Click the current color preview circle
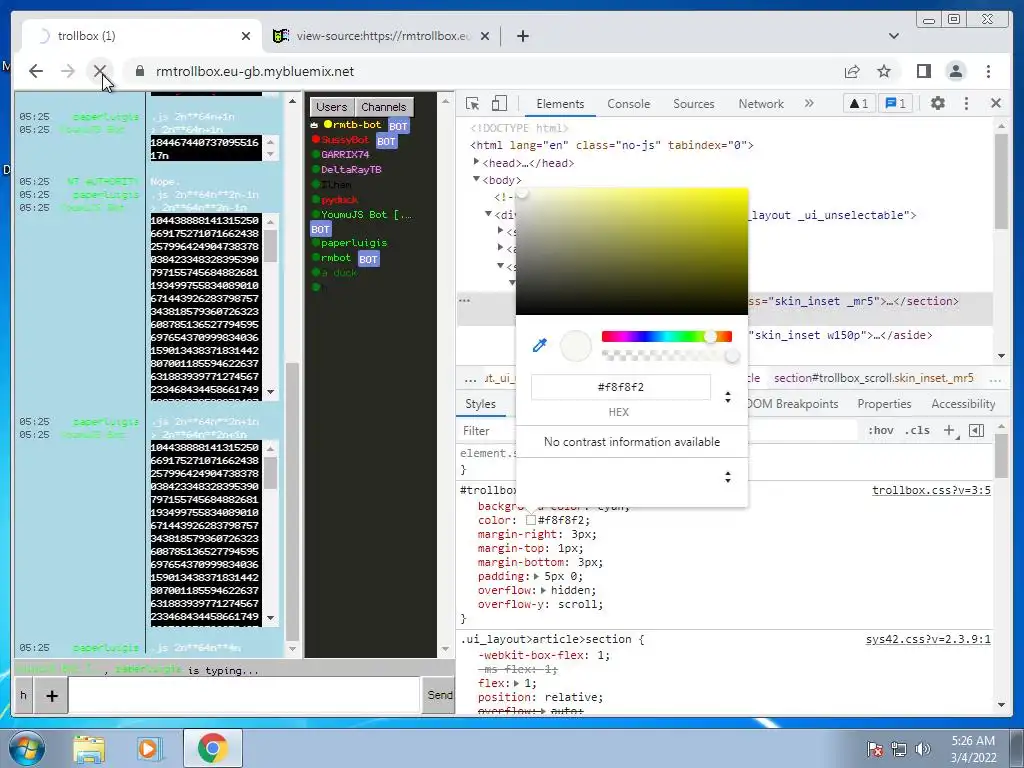1024x768 pixels. [575, 345]
